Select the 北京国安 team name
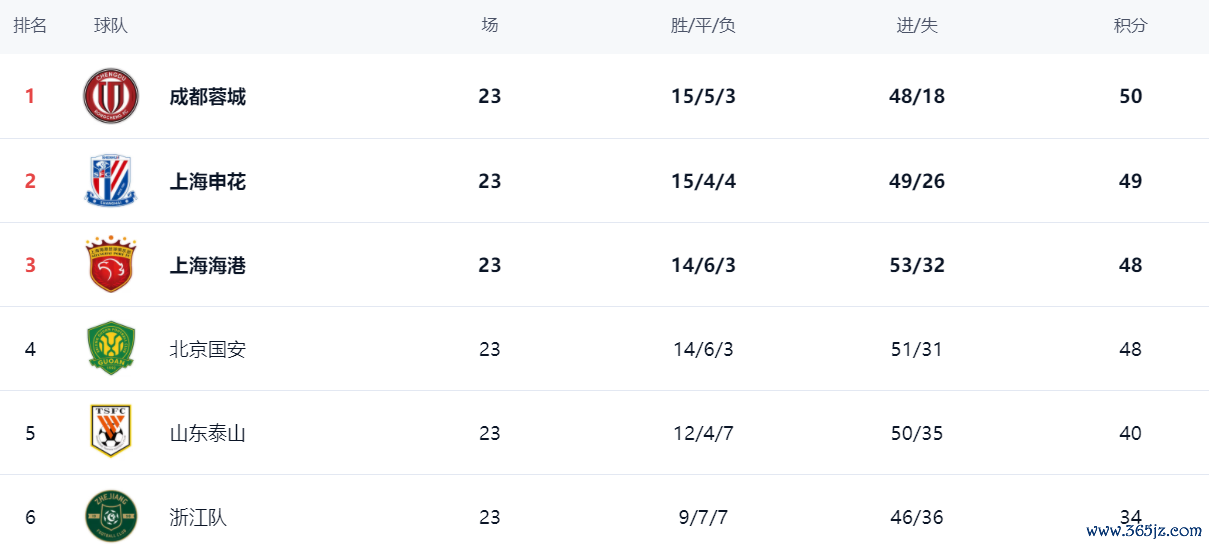Image resolution: width=1209 pixels, height=546 pixels. [207, 349]
